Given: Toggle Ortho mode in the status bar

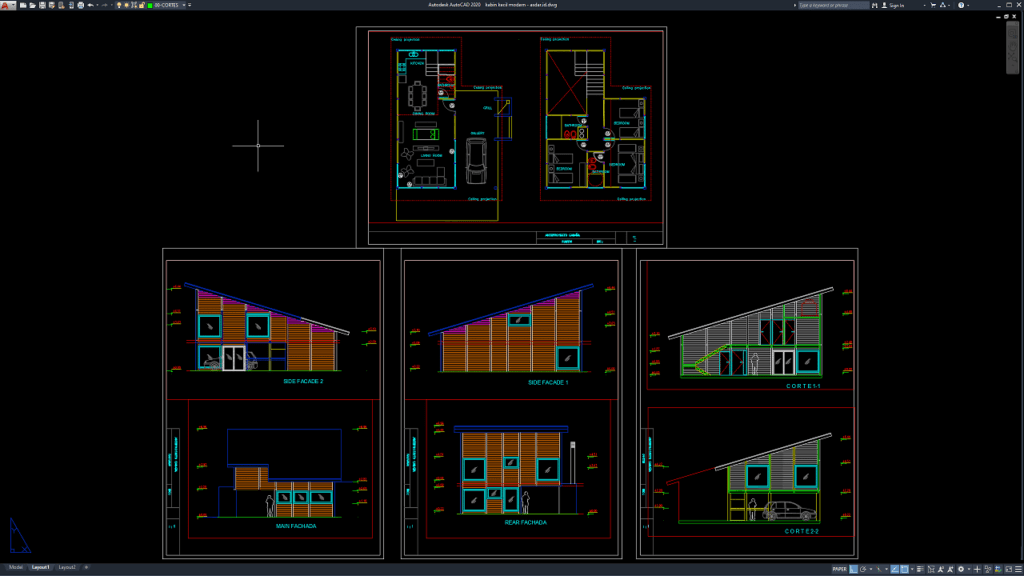Looking at the screenshot, I should point(894,570).
